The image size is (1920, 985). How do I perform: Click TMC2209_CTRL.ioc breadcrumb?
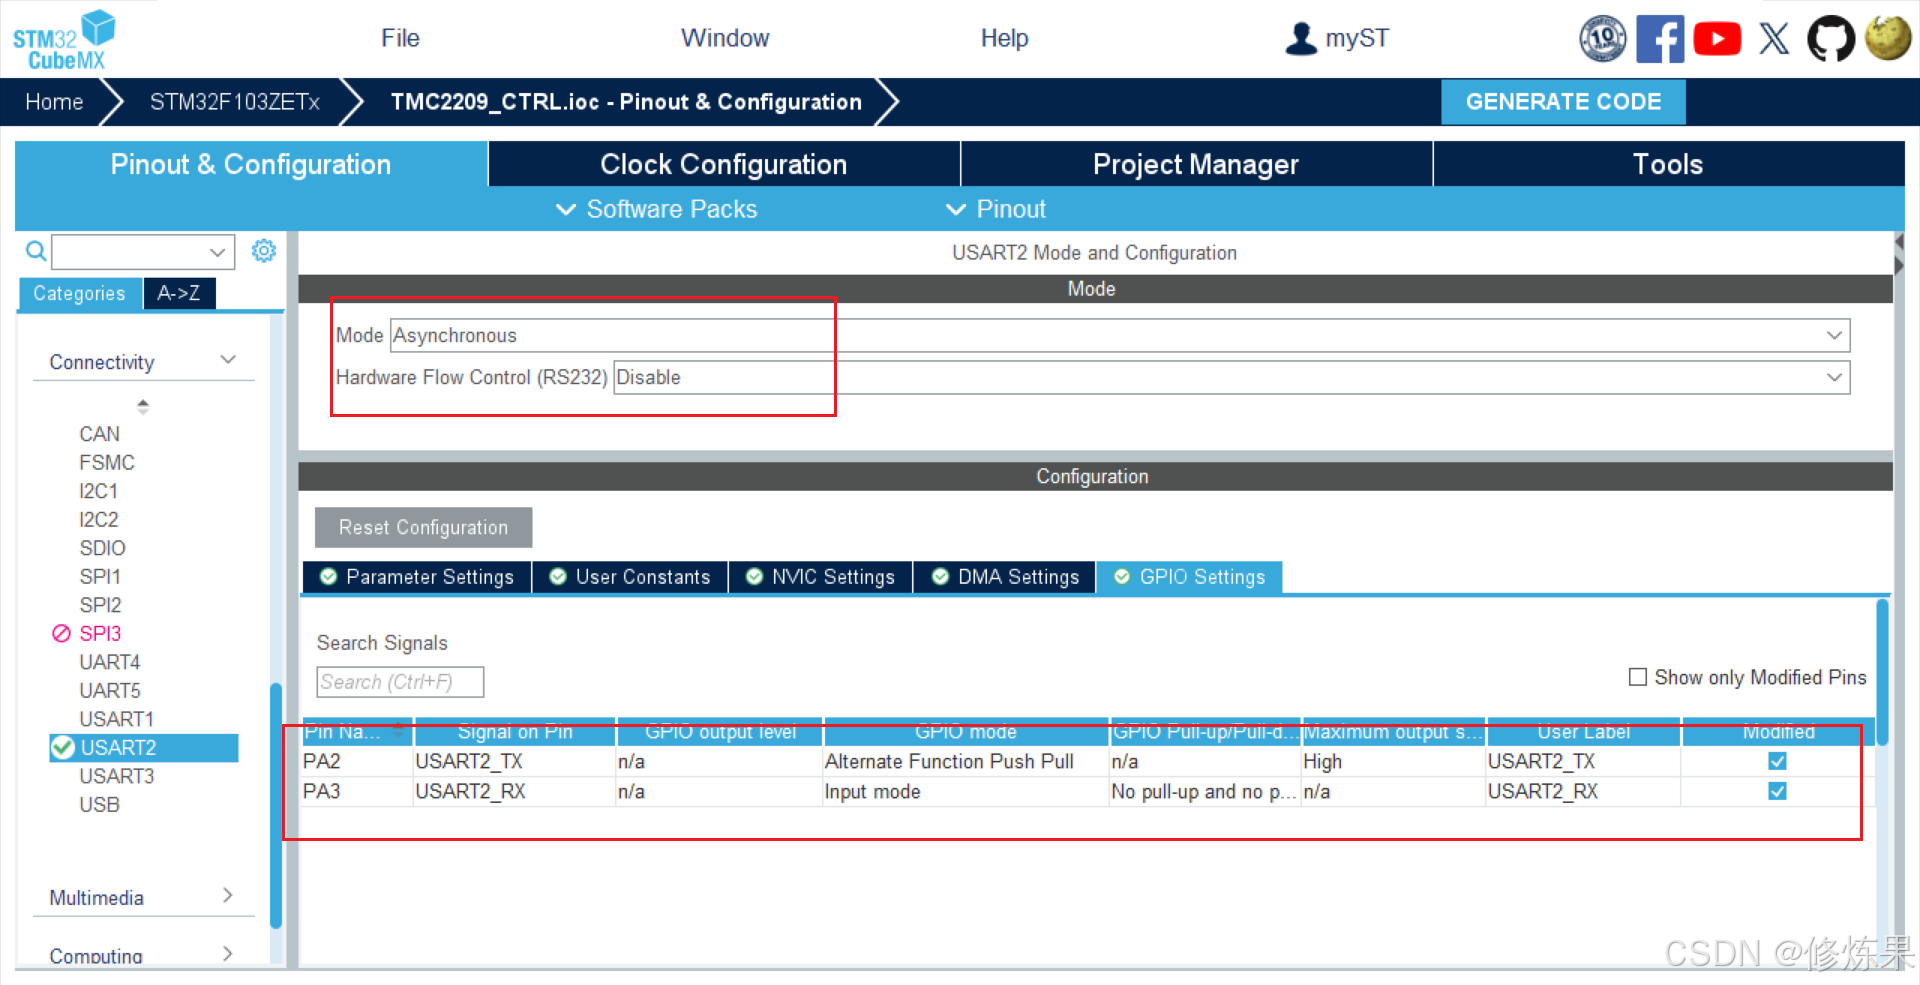coord(626,102)
